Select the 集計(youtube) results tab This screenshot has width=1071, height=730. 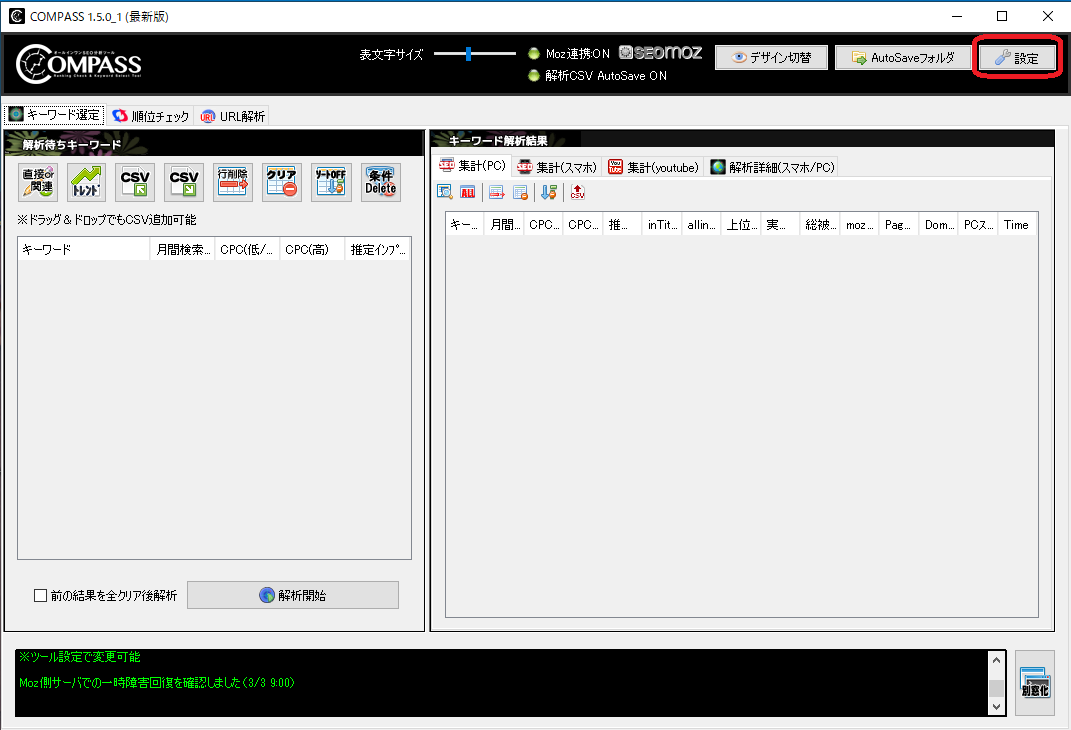652,166
